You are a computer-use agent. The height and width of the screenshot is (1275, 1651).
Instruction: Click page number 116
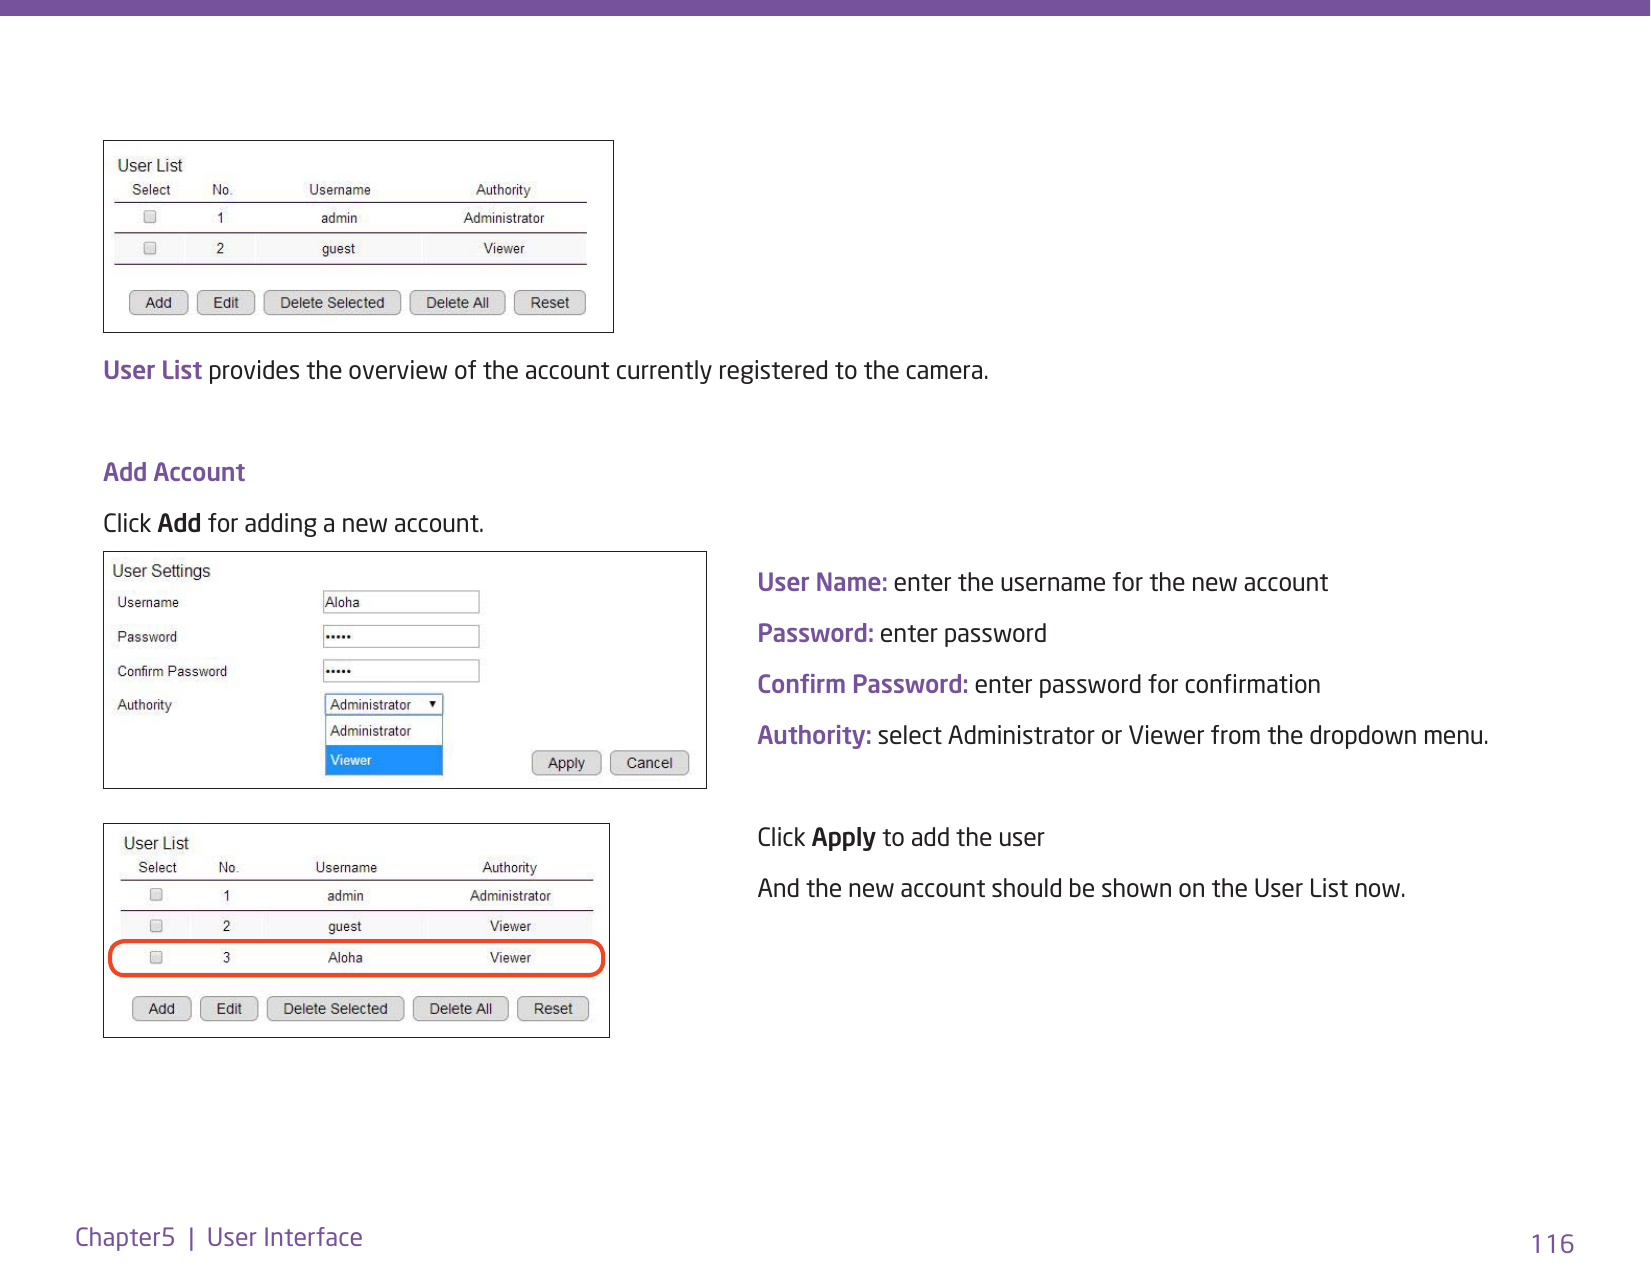click(x=1552, y=1244)
